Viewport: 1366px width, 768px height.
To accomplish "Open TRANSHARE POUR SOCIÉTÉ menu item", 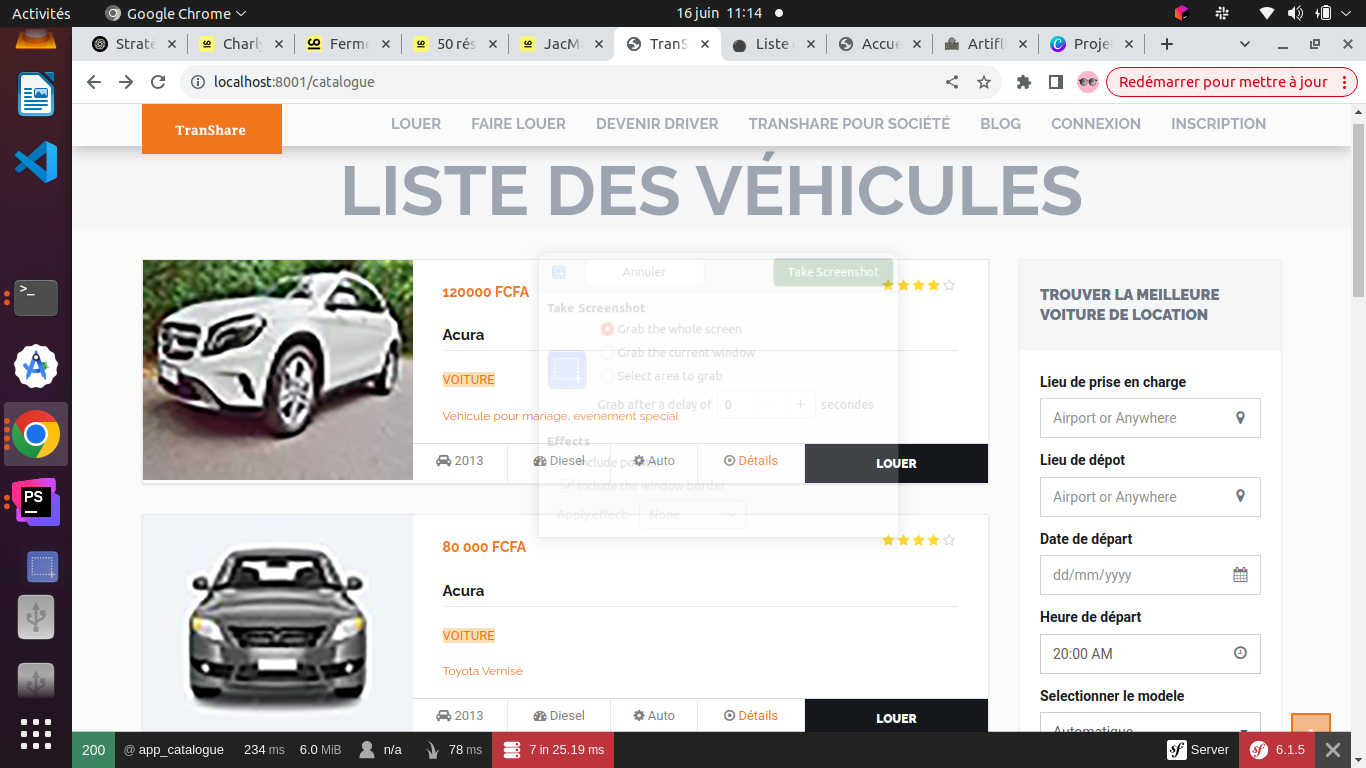I will click(849, 124).
